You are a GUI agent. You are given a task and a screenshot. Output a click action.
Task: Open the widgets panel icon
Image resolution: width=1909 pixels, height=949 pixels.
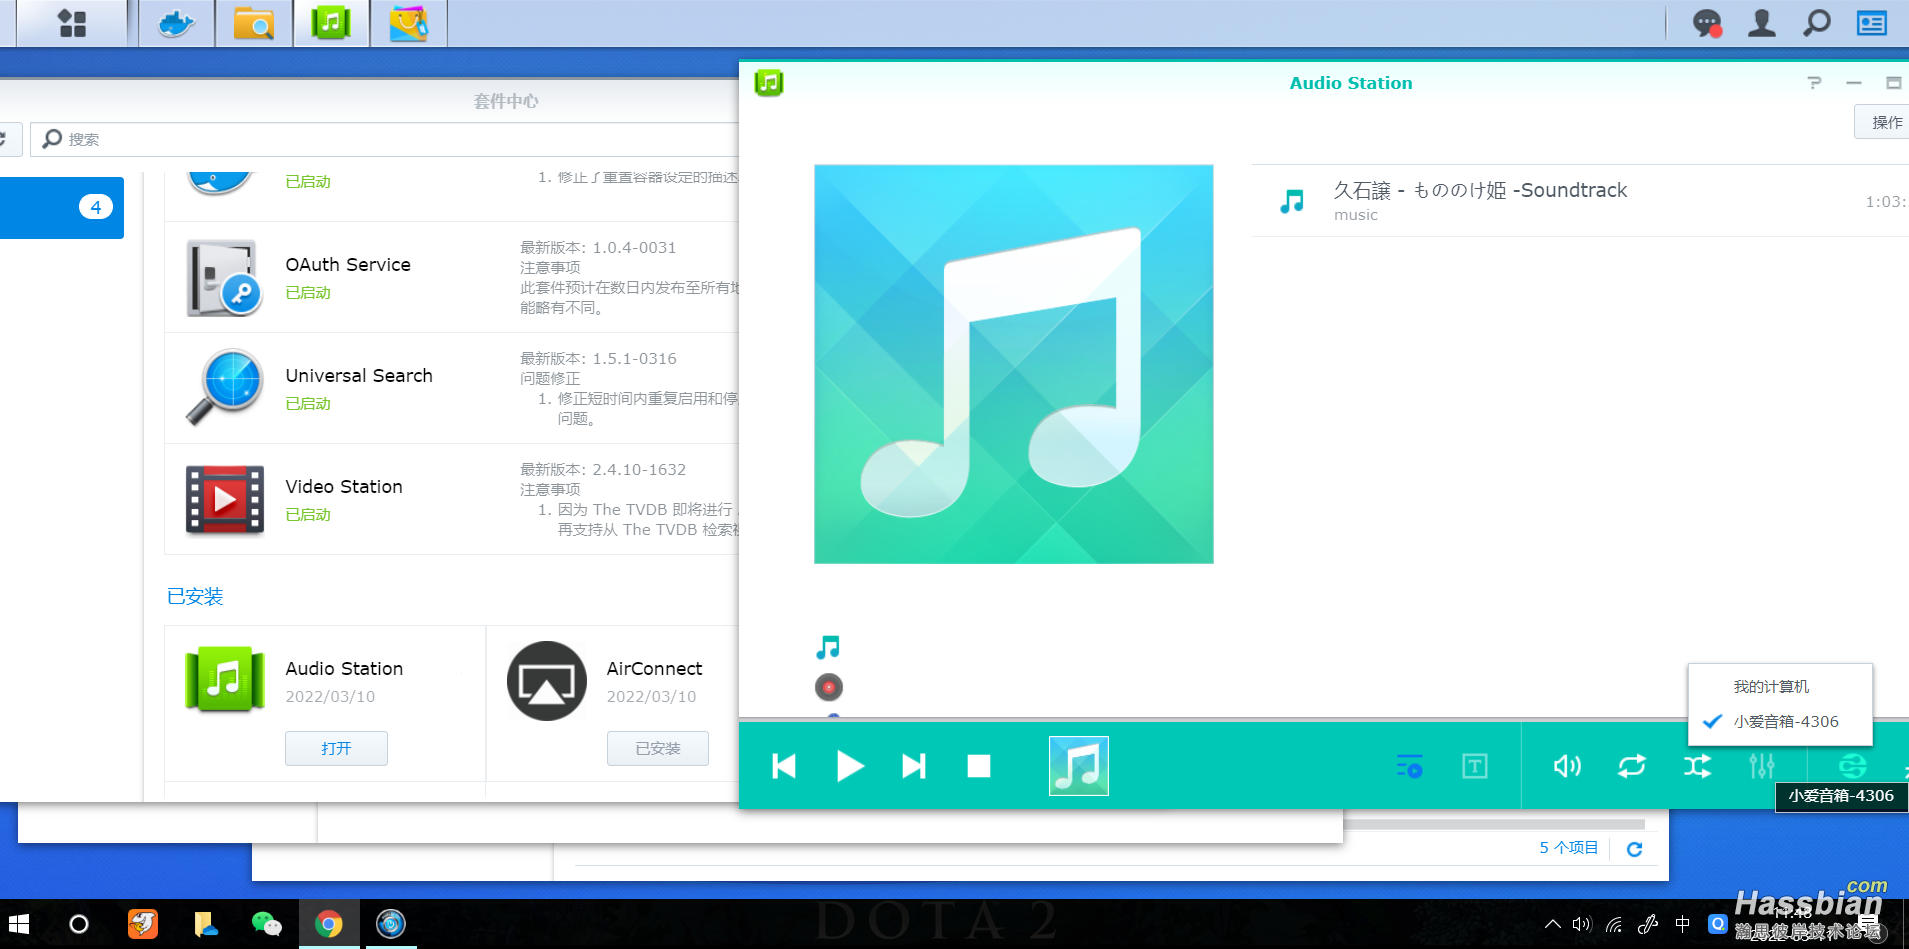point(1871,23)
